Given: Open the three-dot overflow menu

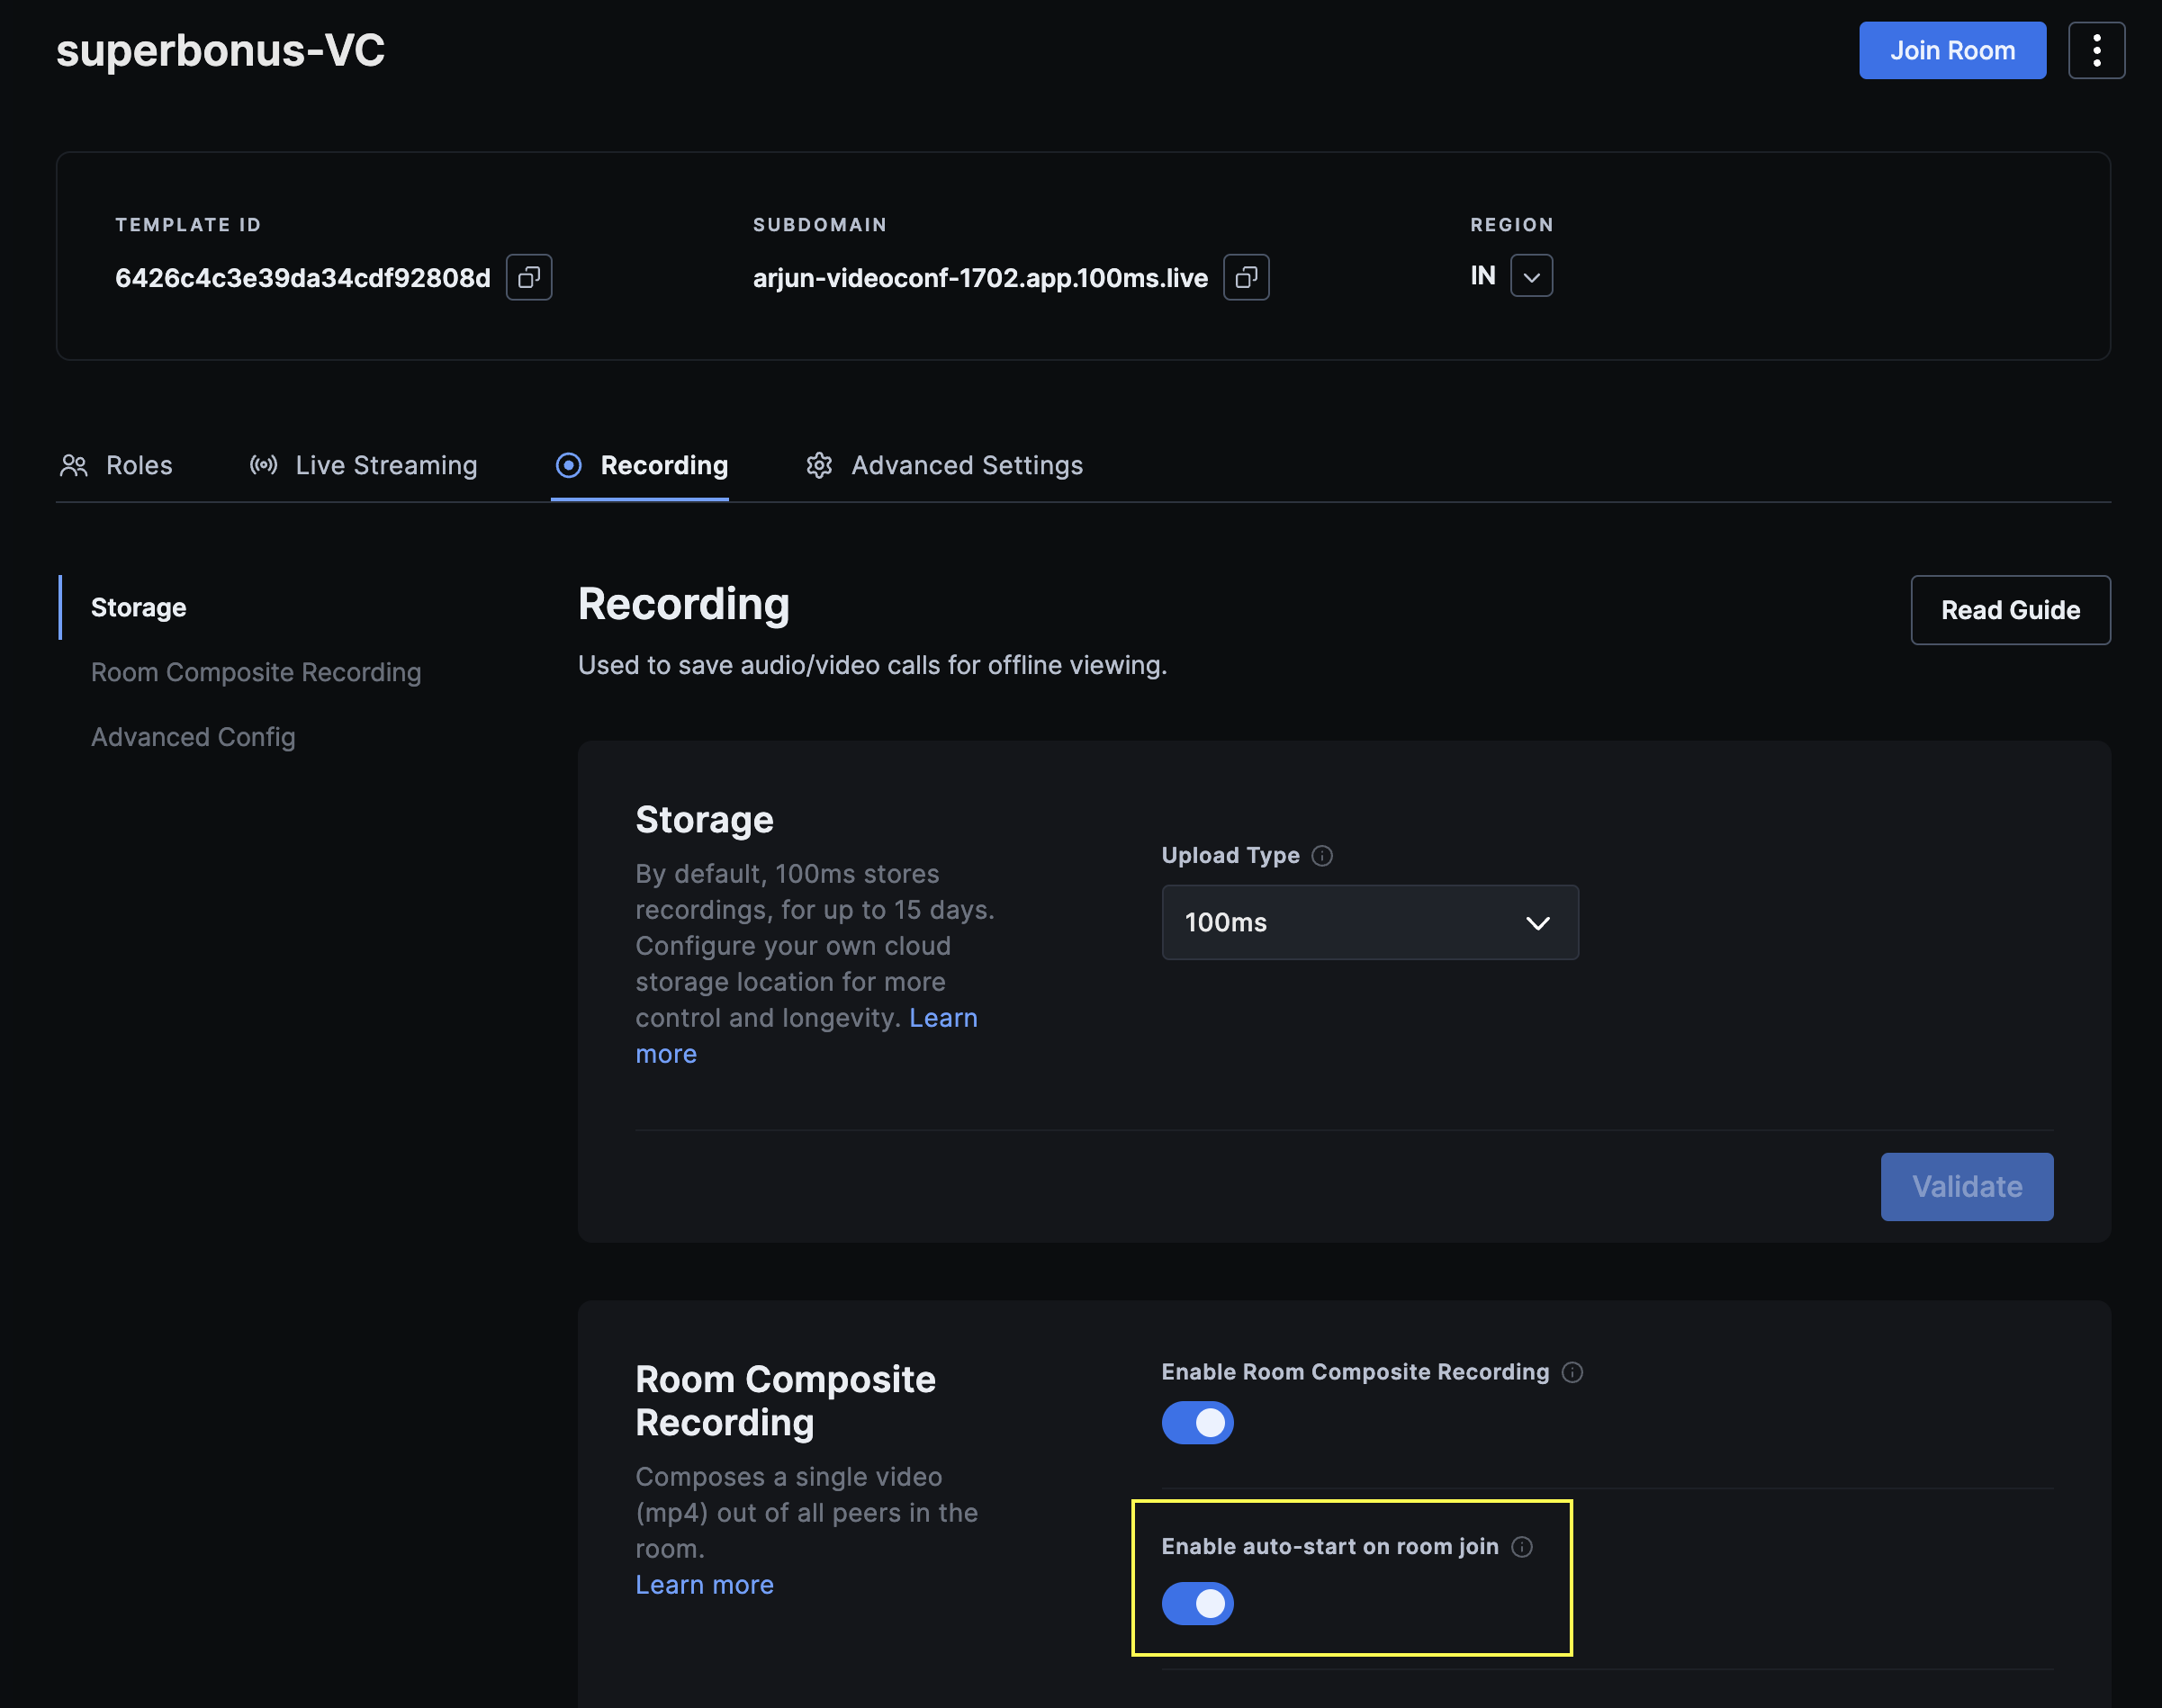Looking at the screenshot, I should 2096,50.
